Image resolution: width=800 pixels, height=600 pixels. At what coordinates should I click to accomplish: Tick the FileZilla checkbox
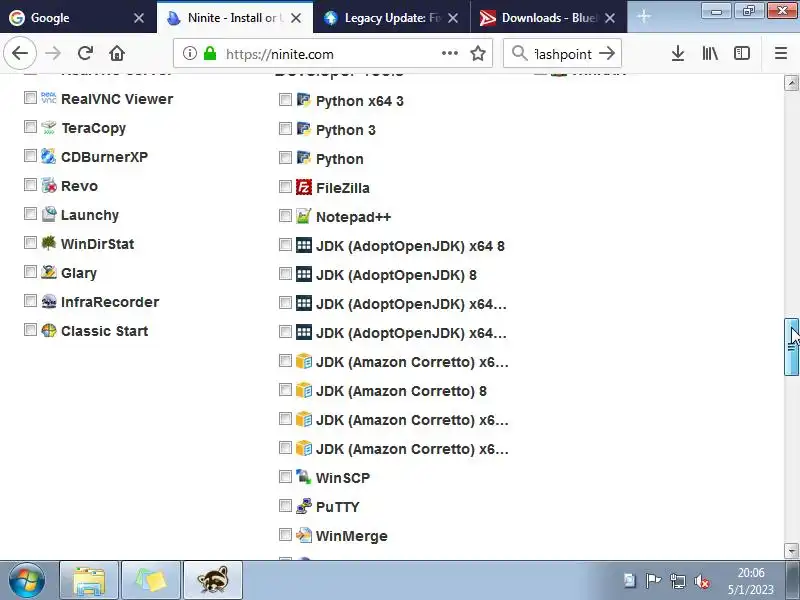(x=285, y=186)
